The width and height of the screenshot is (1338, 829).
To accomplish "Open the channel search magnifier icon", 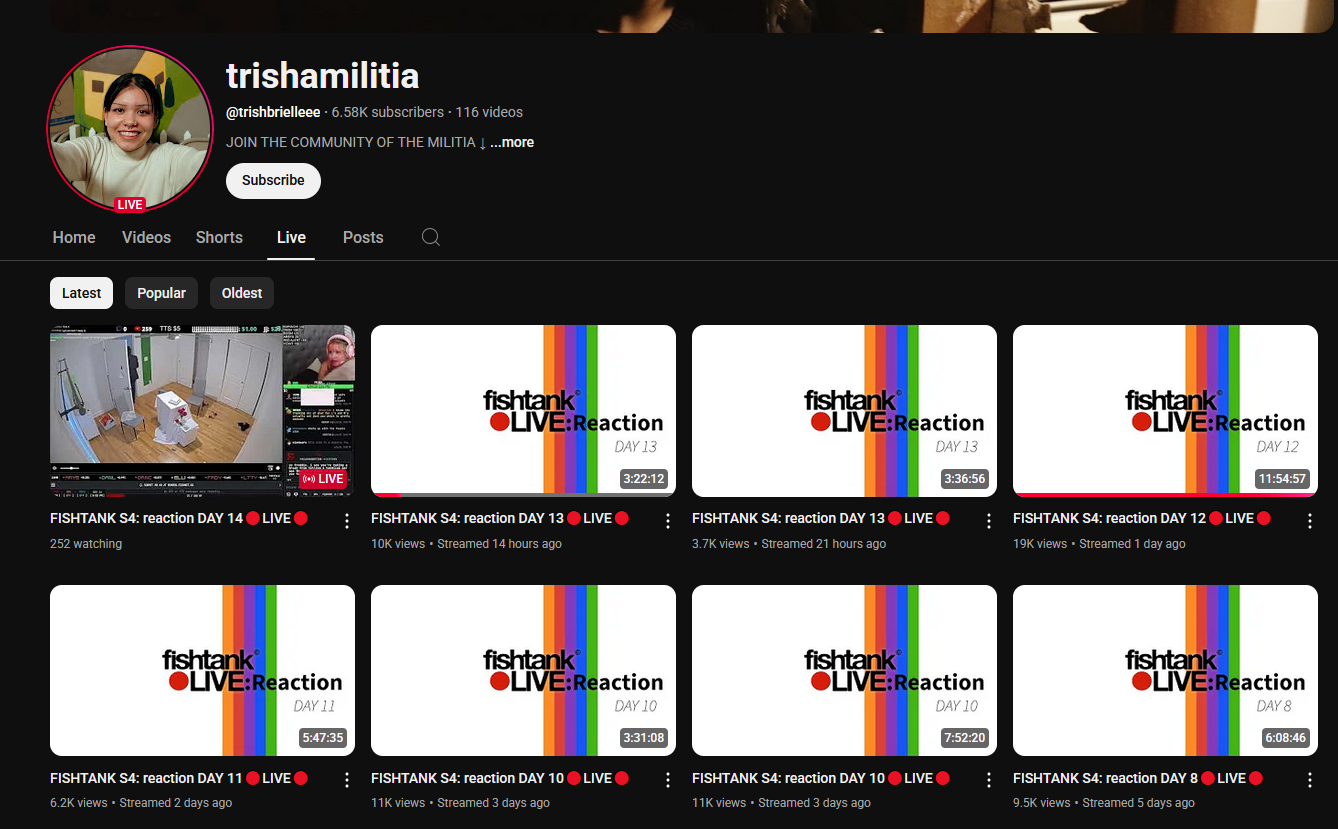I will (431, 237).
